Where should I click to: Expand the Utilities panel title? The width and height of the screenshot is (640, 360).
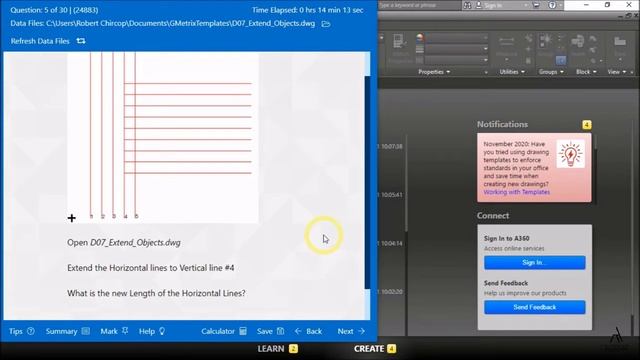pos(512,72)
